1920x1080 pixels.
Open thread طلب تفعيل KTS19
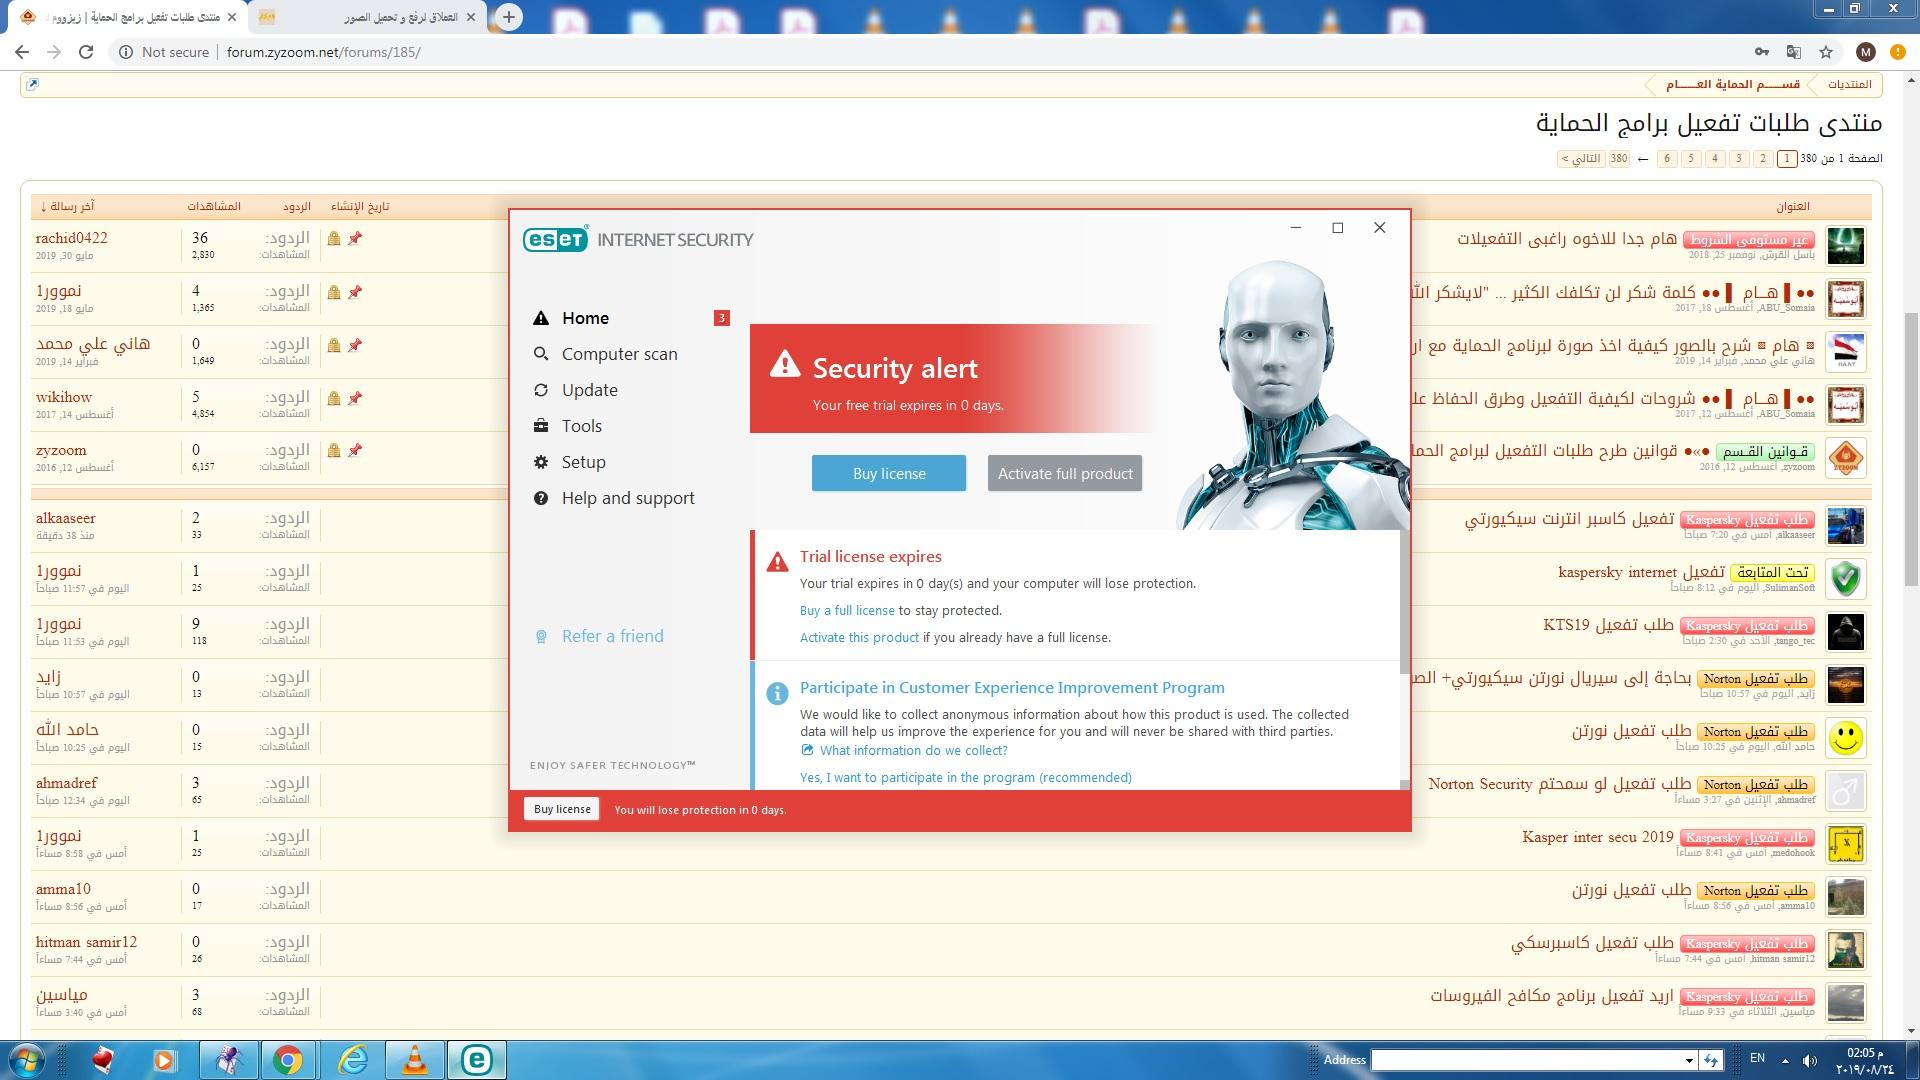[1608, 625]
